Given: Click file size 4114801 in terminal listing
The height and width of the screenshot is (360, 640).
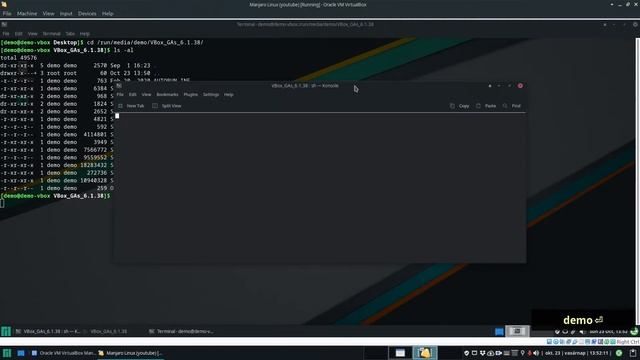Looking at the screenshot, I should tap(95, 134).
